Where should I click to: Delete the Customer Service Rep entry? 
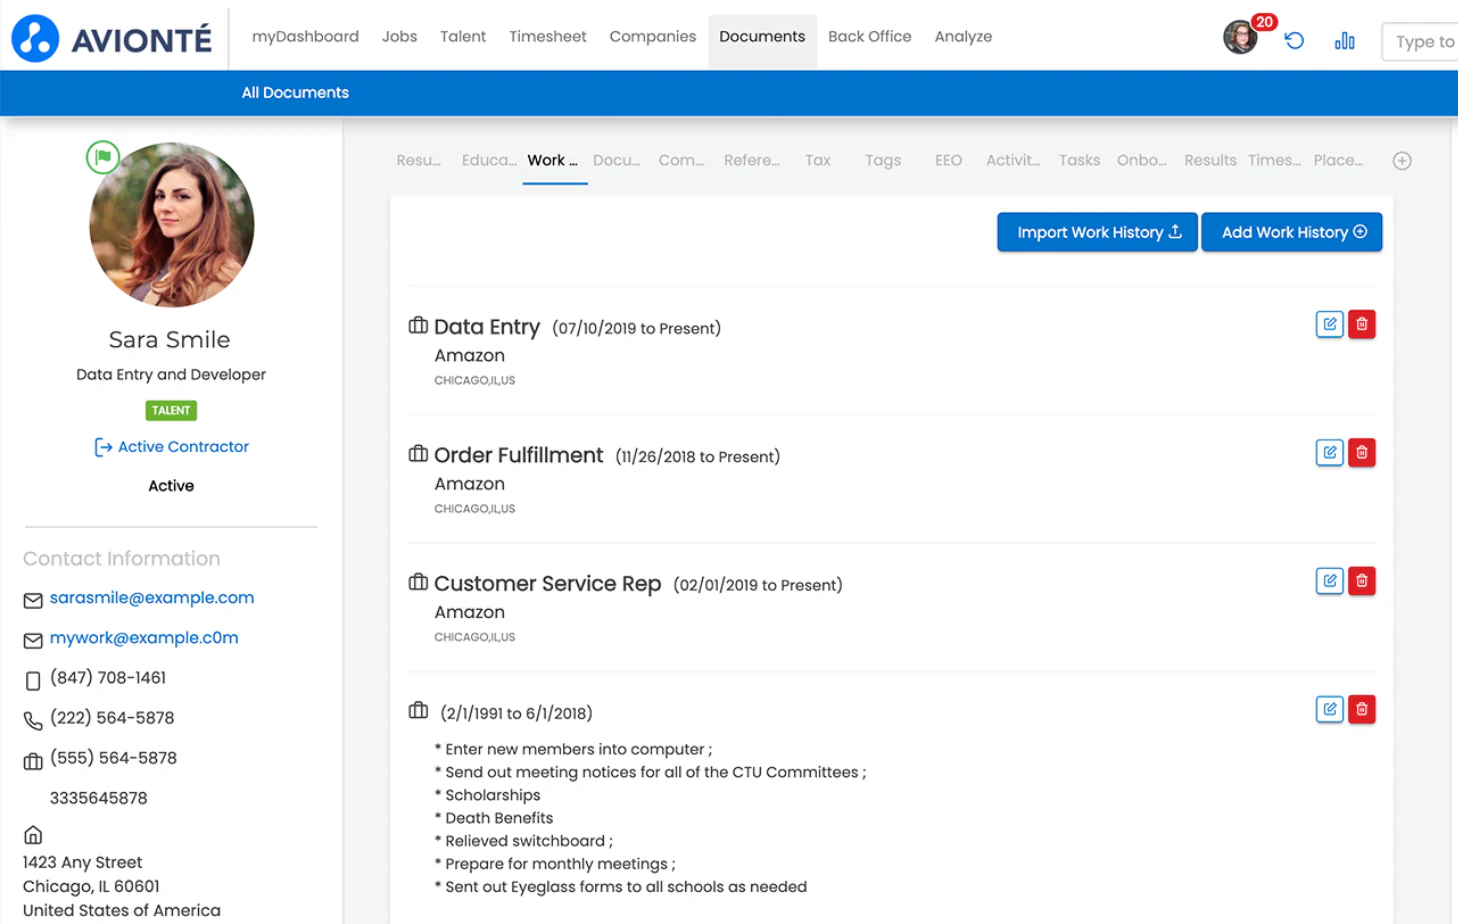click(x=1362, y=581)
